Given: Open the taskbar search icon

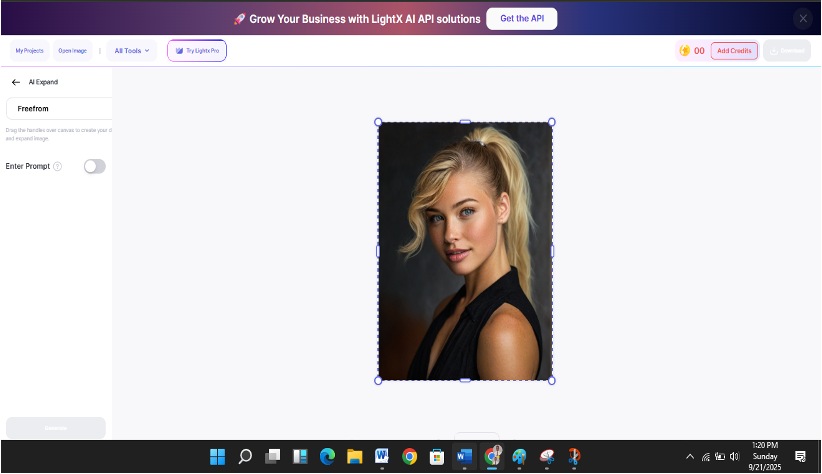Looking at the screenshot, I should [245, 457].
